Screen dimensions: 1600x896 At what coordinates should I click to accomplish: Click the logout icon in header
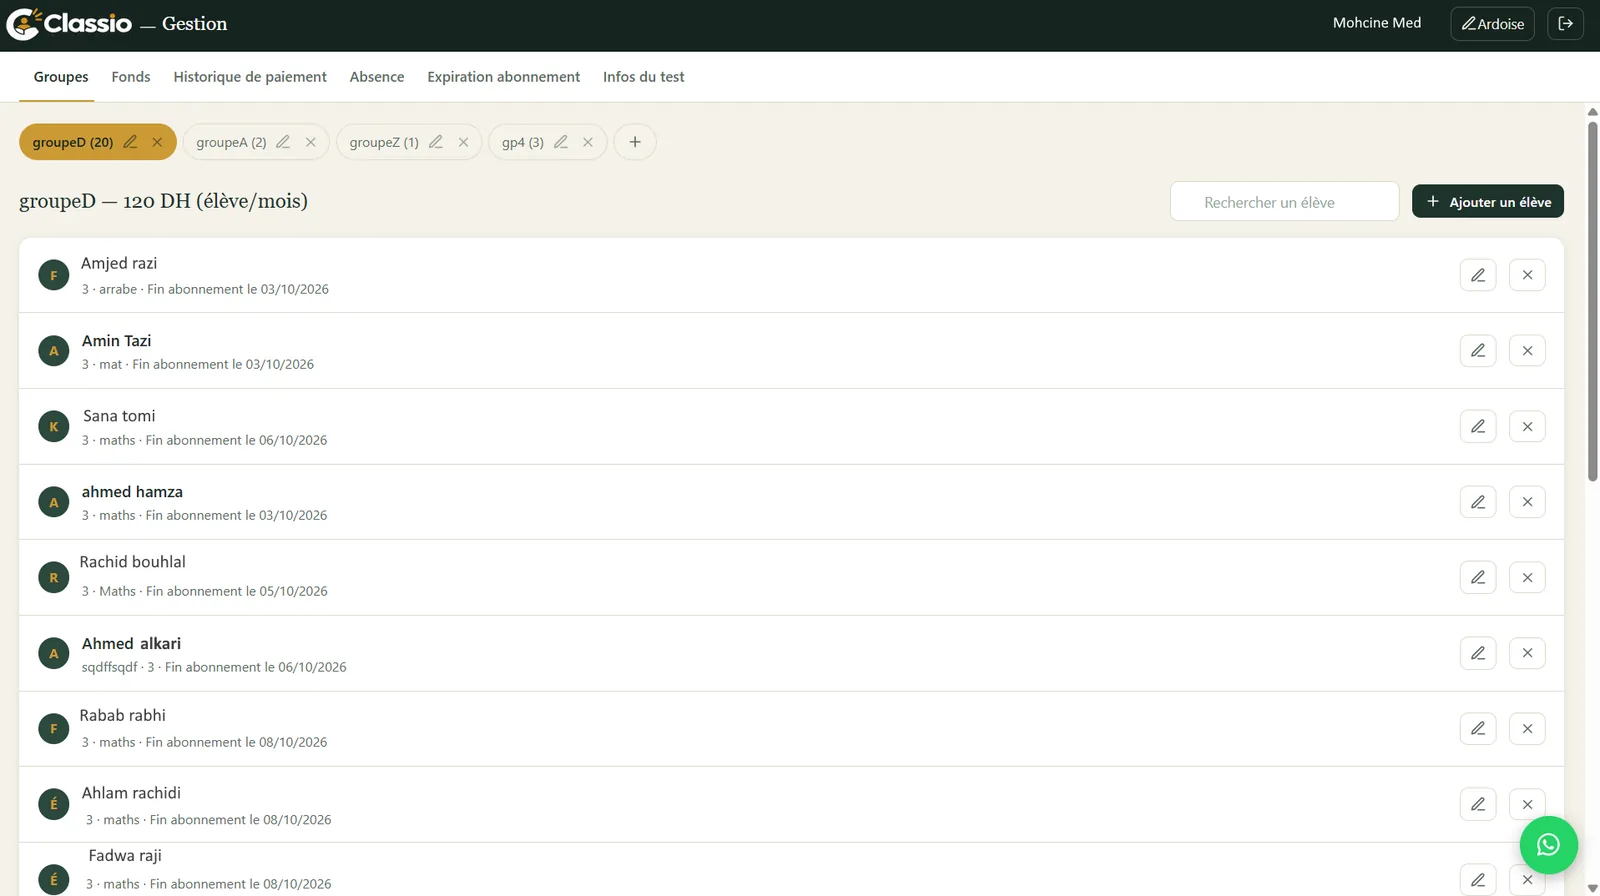pos(1565,24)
